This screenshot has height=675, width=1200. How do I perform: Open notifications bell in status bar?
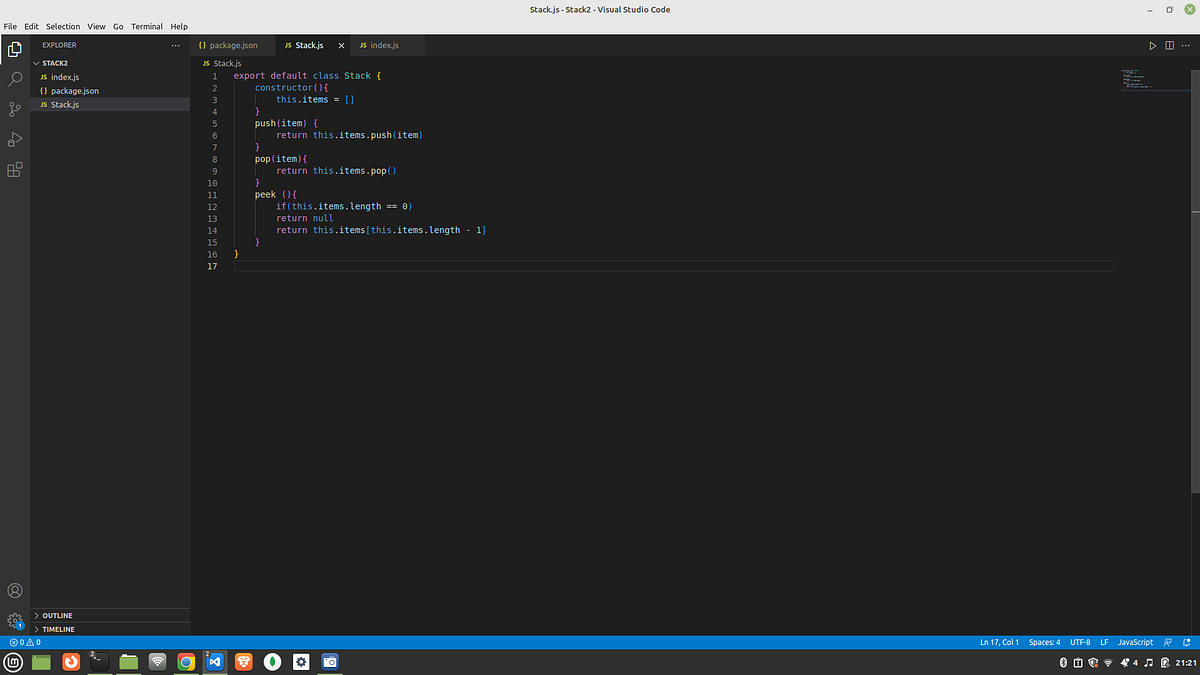click(x=1185, y=642)
